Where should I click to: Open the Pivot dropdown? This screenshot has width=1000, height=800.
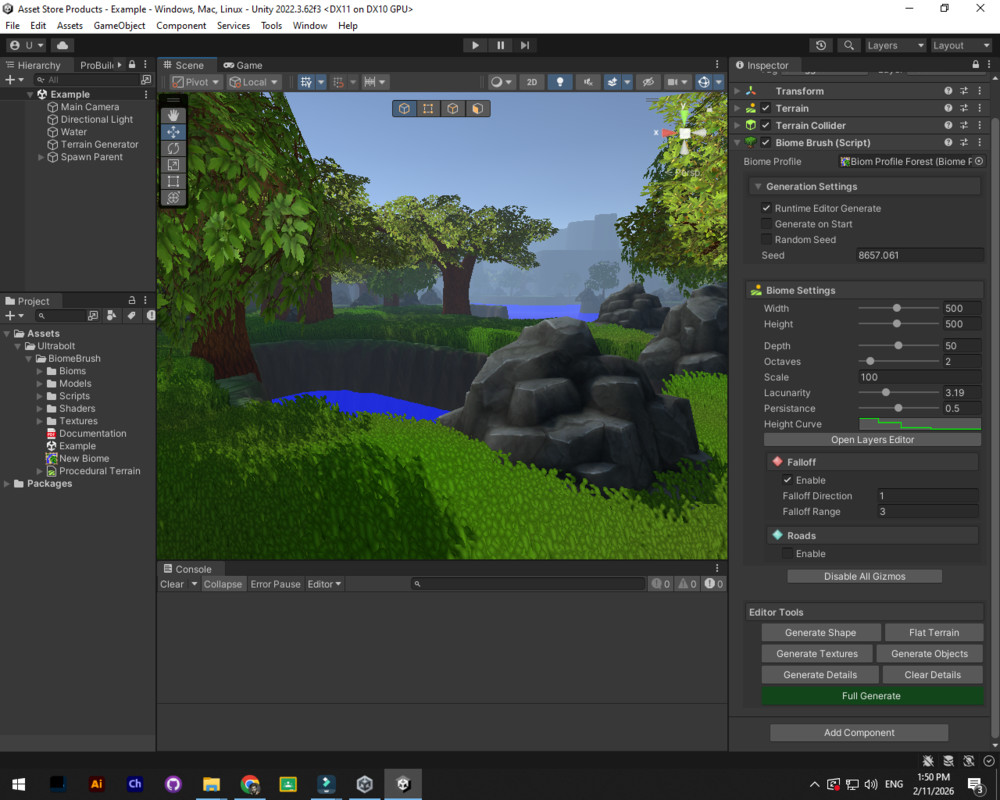196,82
